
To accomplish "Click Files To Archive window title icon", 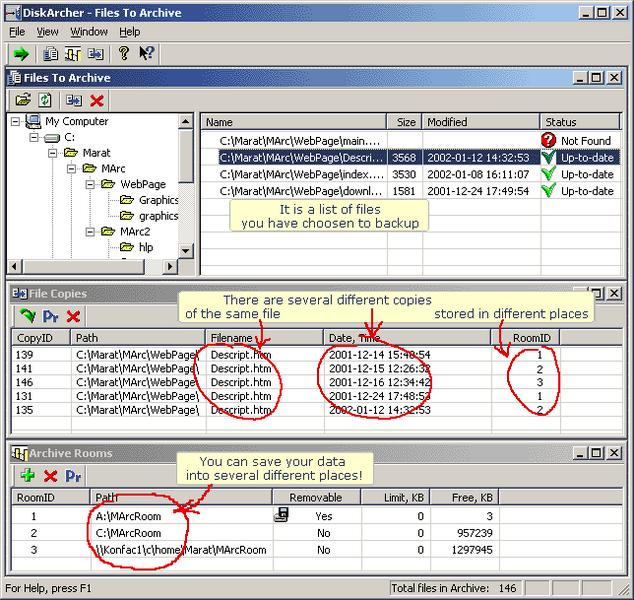I will tap(15, 77).
